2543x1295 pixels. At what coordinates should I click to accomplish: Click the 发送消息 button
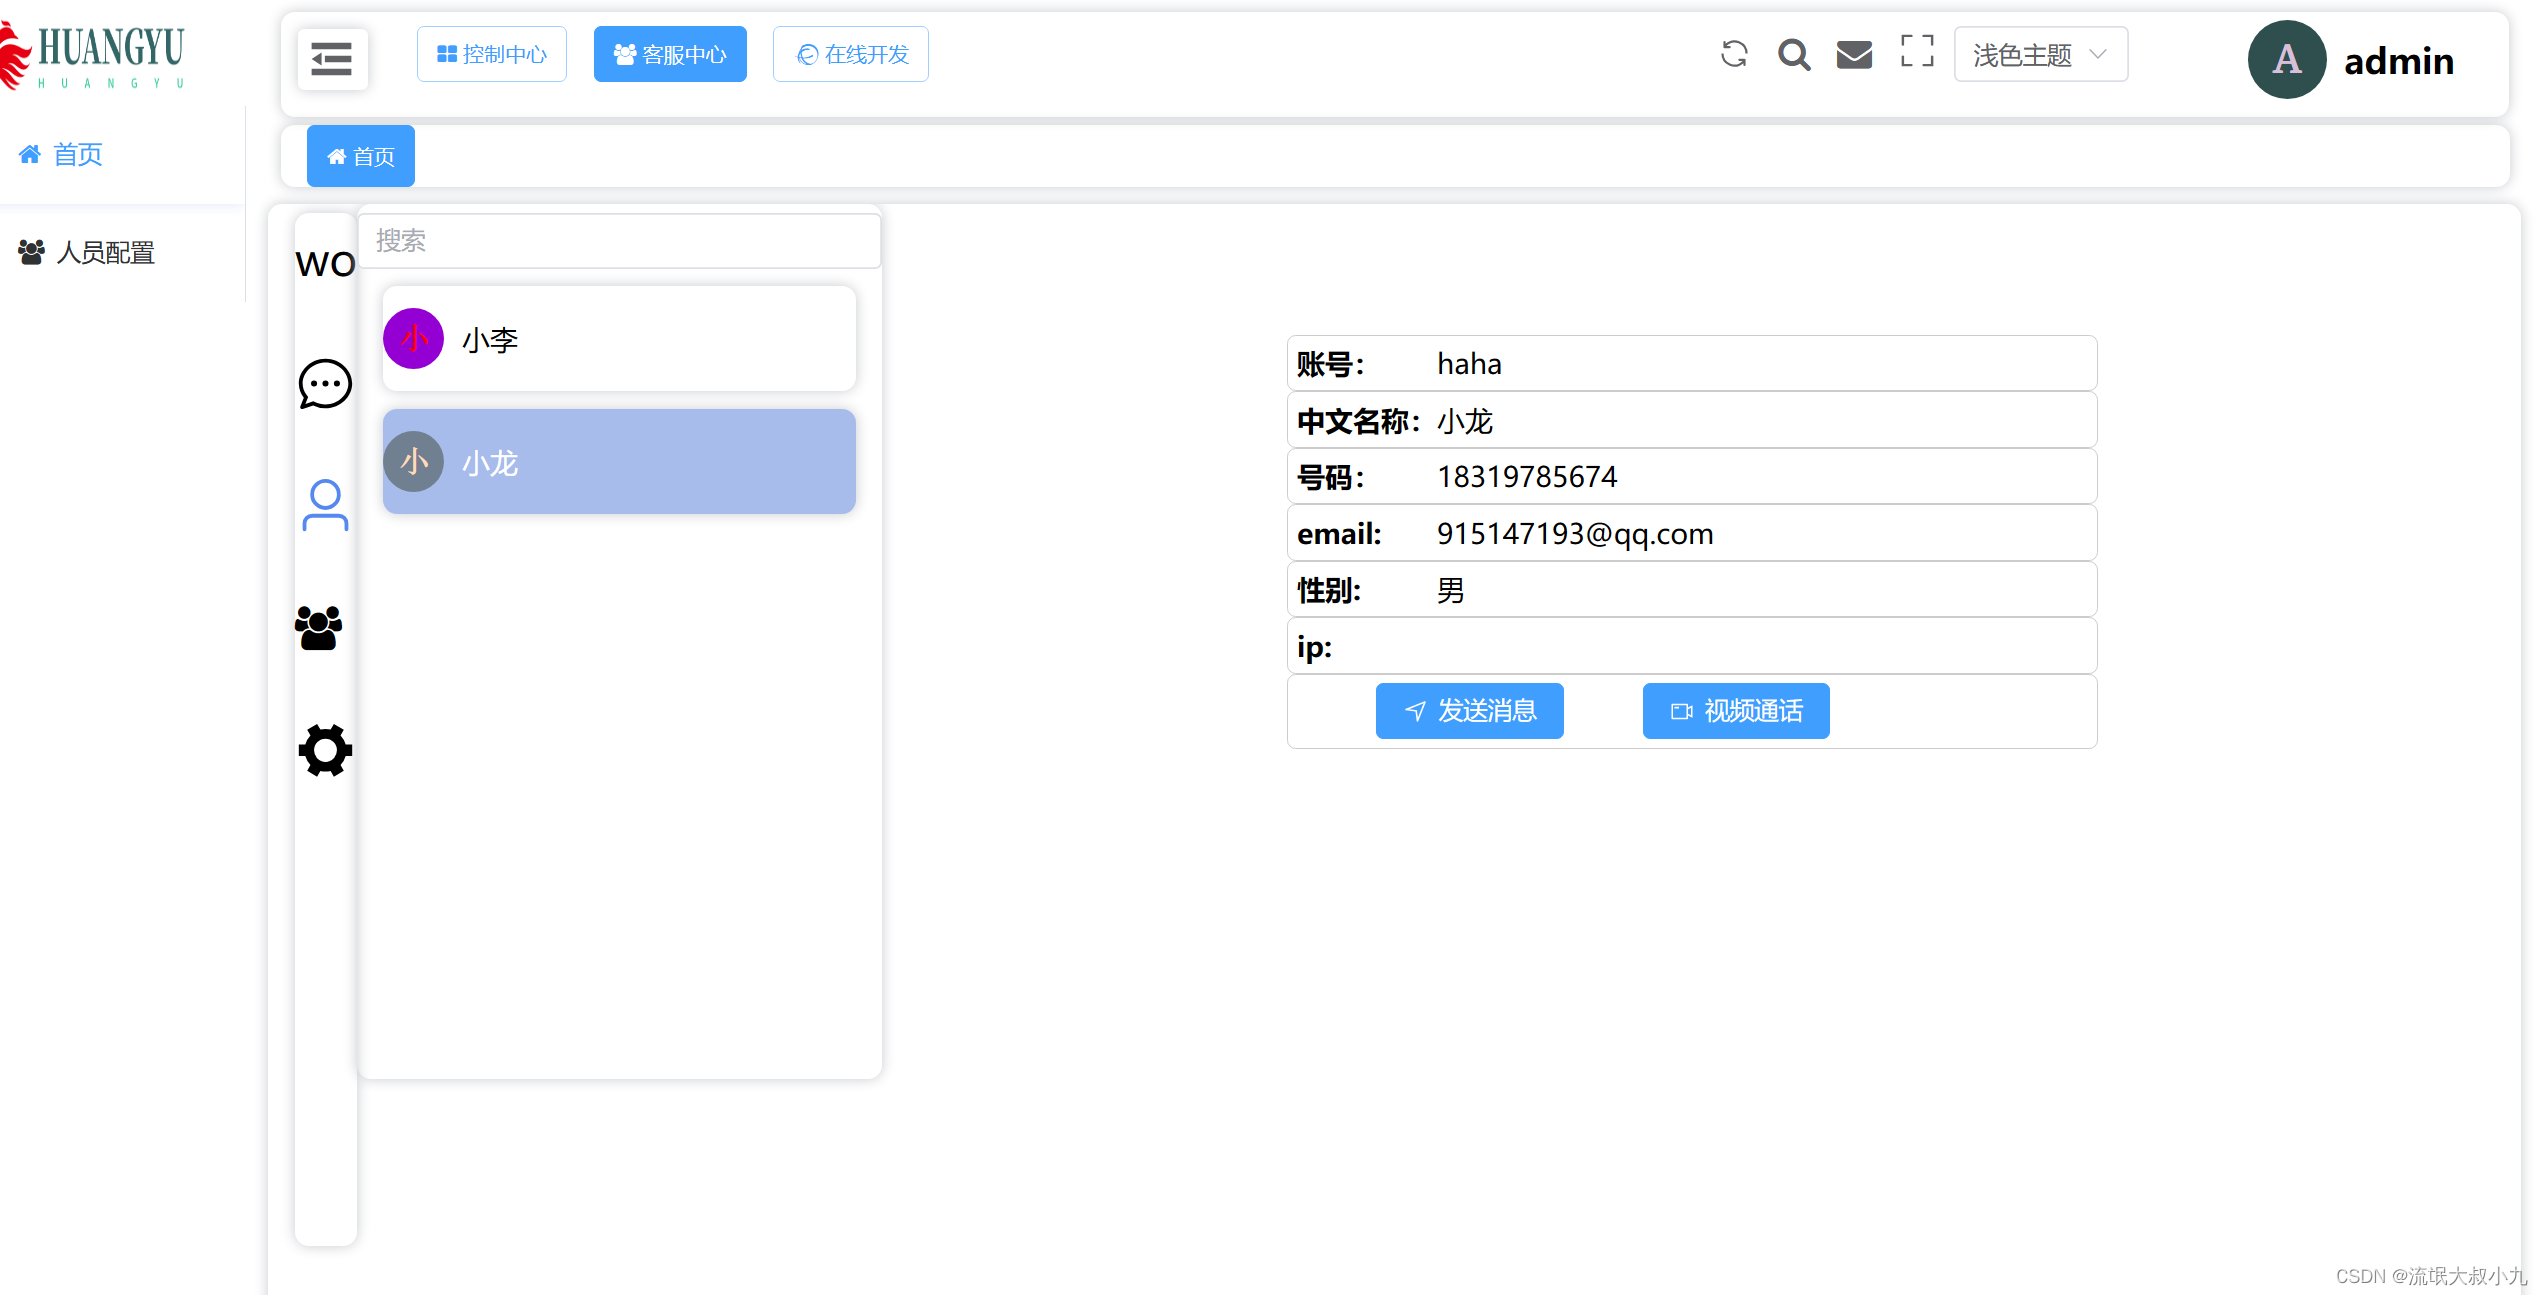coord(1468,710)
